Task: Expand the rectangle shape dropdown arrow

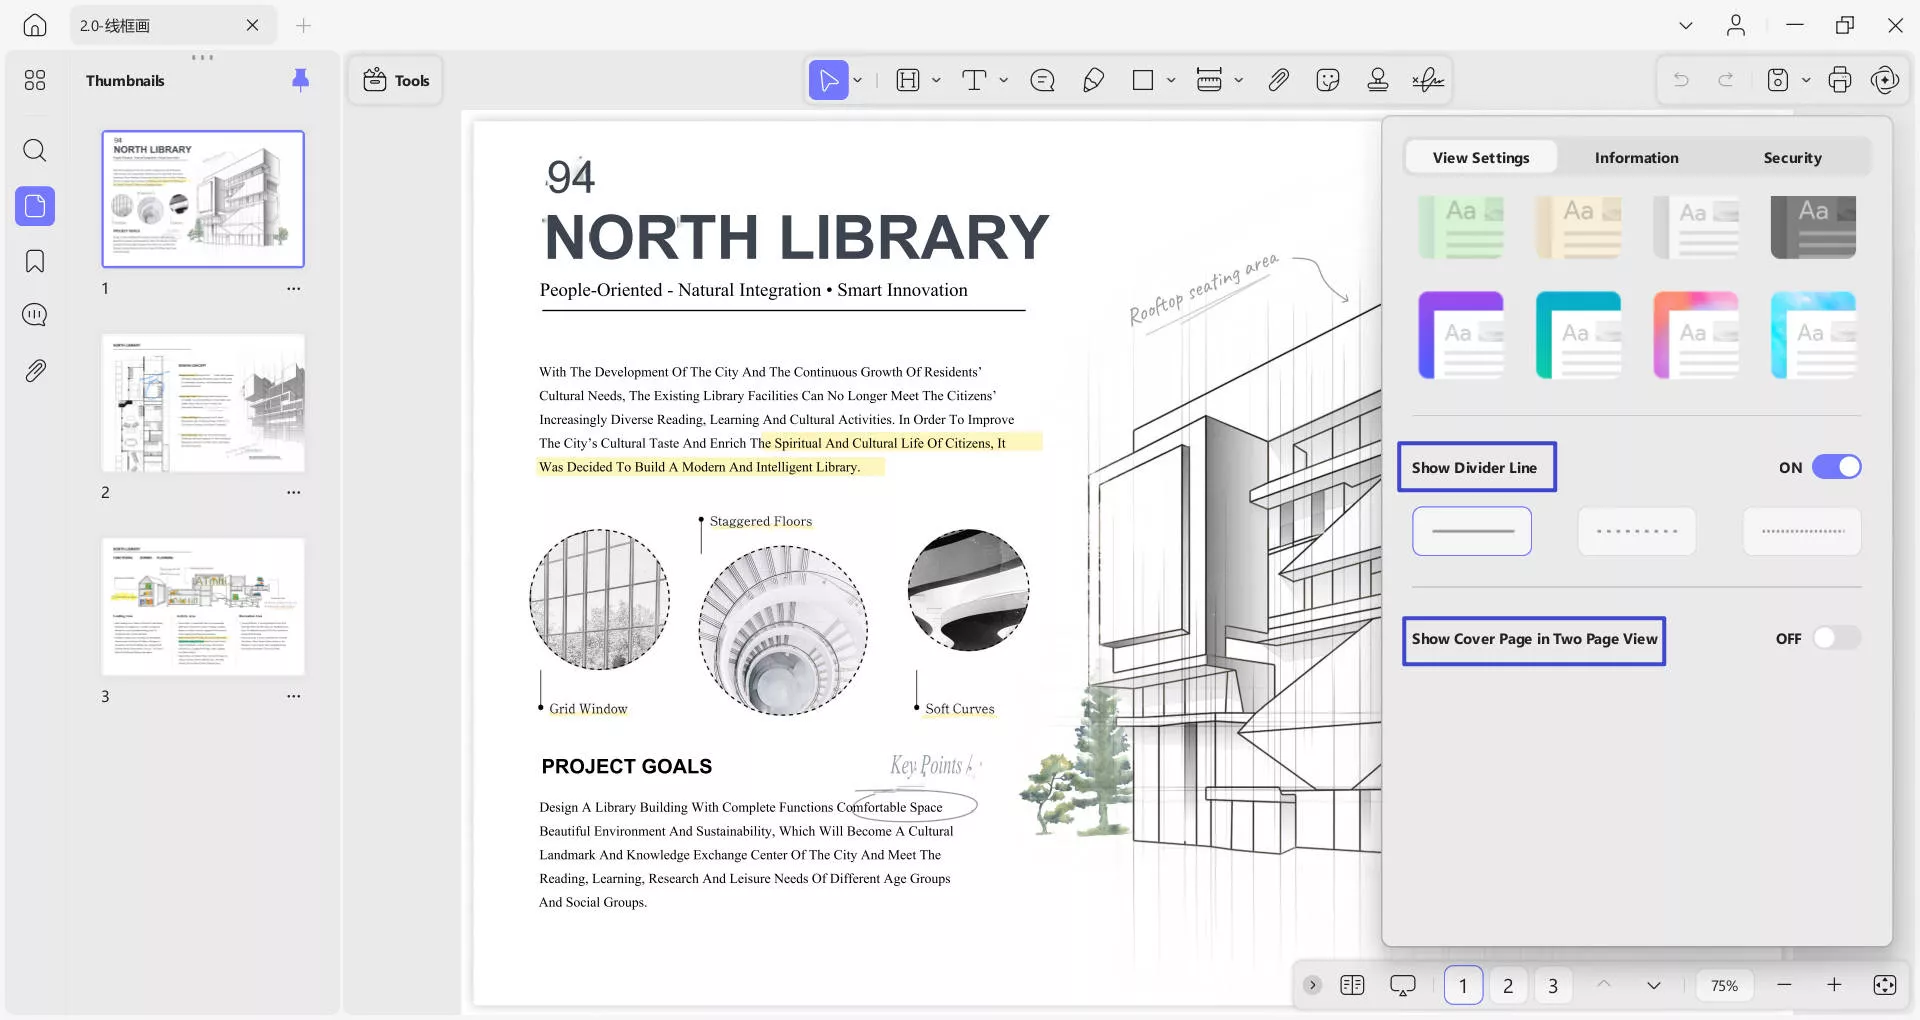Action: pyautogui.click(x=1171, y=80)
